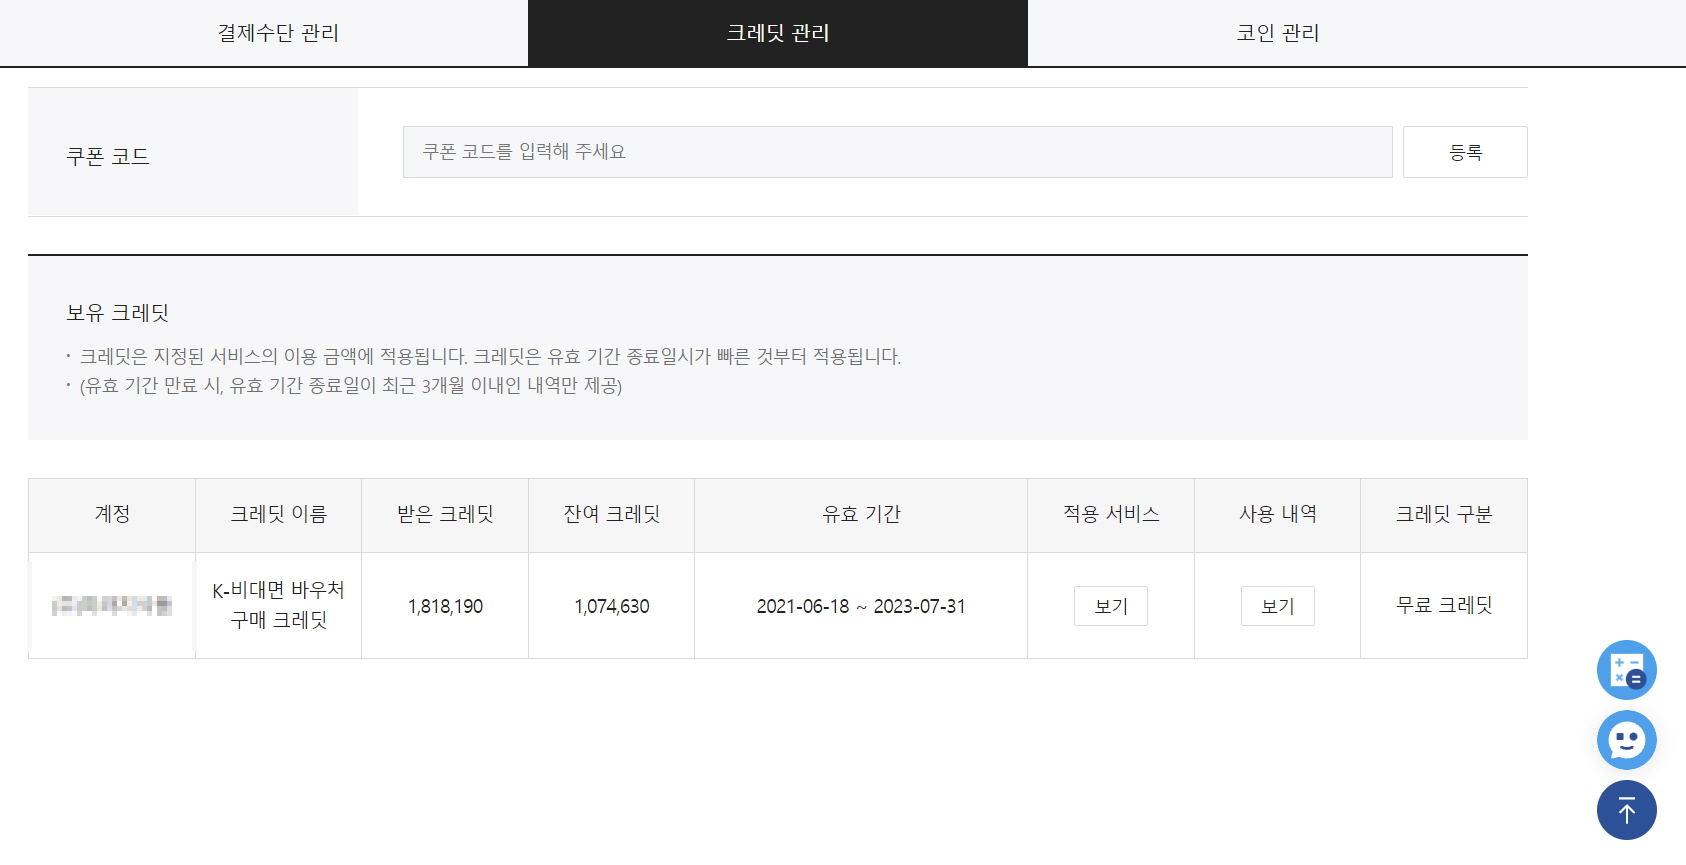Click the 보유 크레딧 heading
This screenshot has width=1686, height=865.
117,313
